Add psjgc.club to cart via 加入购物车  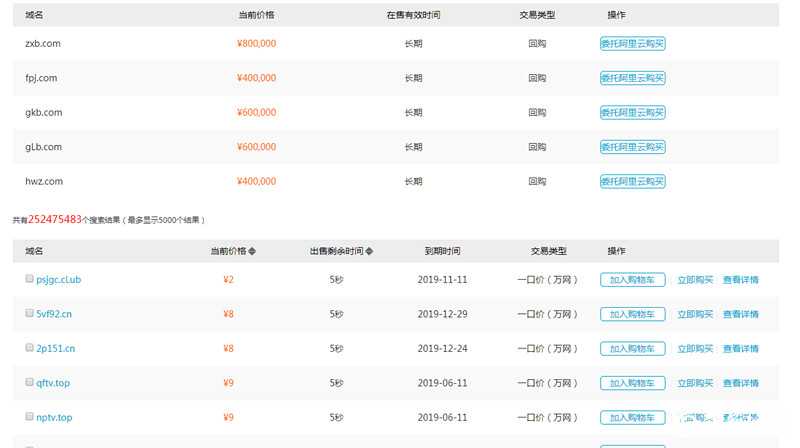pos(632,280)
